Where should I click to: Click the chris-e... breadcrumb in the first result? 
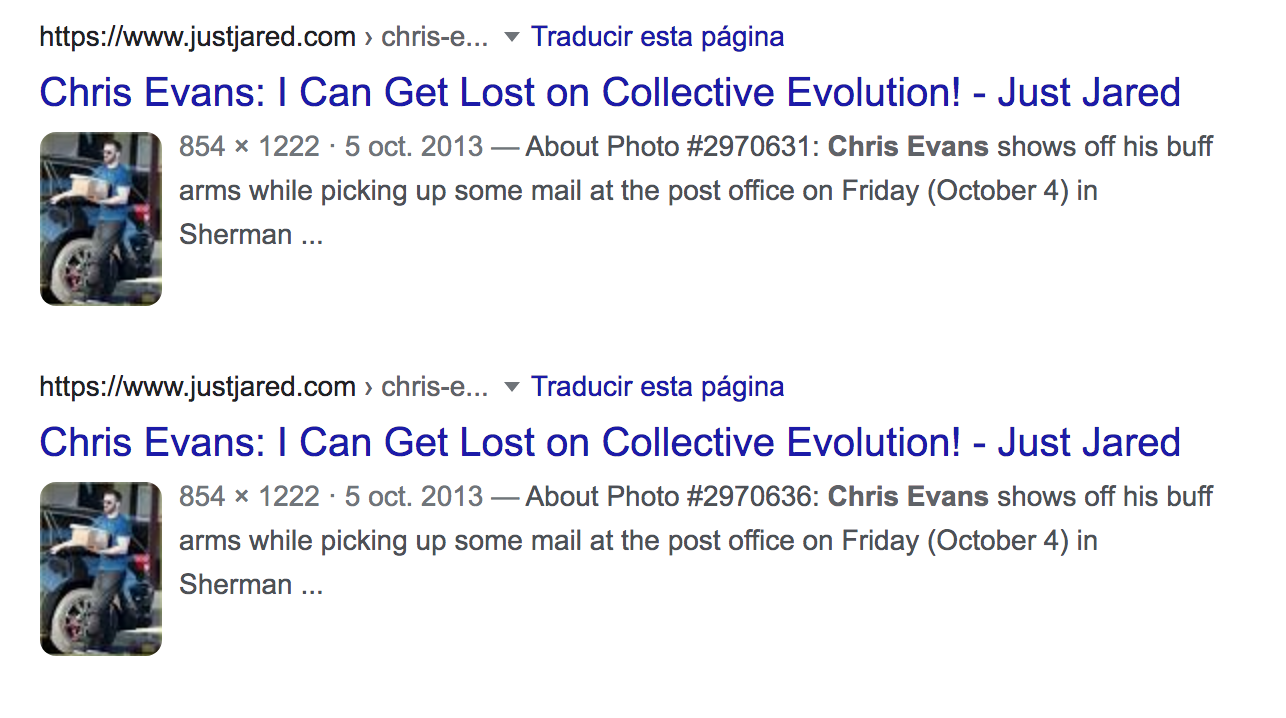[x=435, y=38]
